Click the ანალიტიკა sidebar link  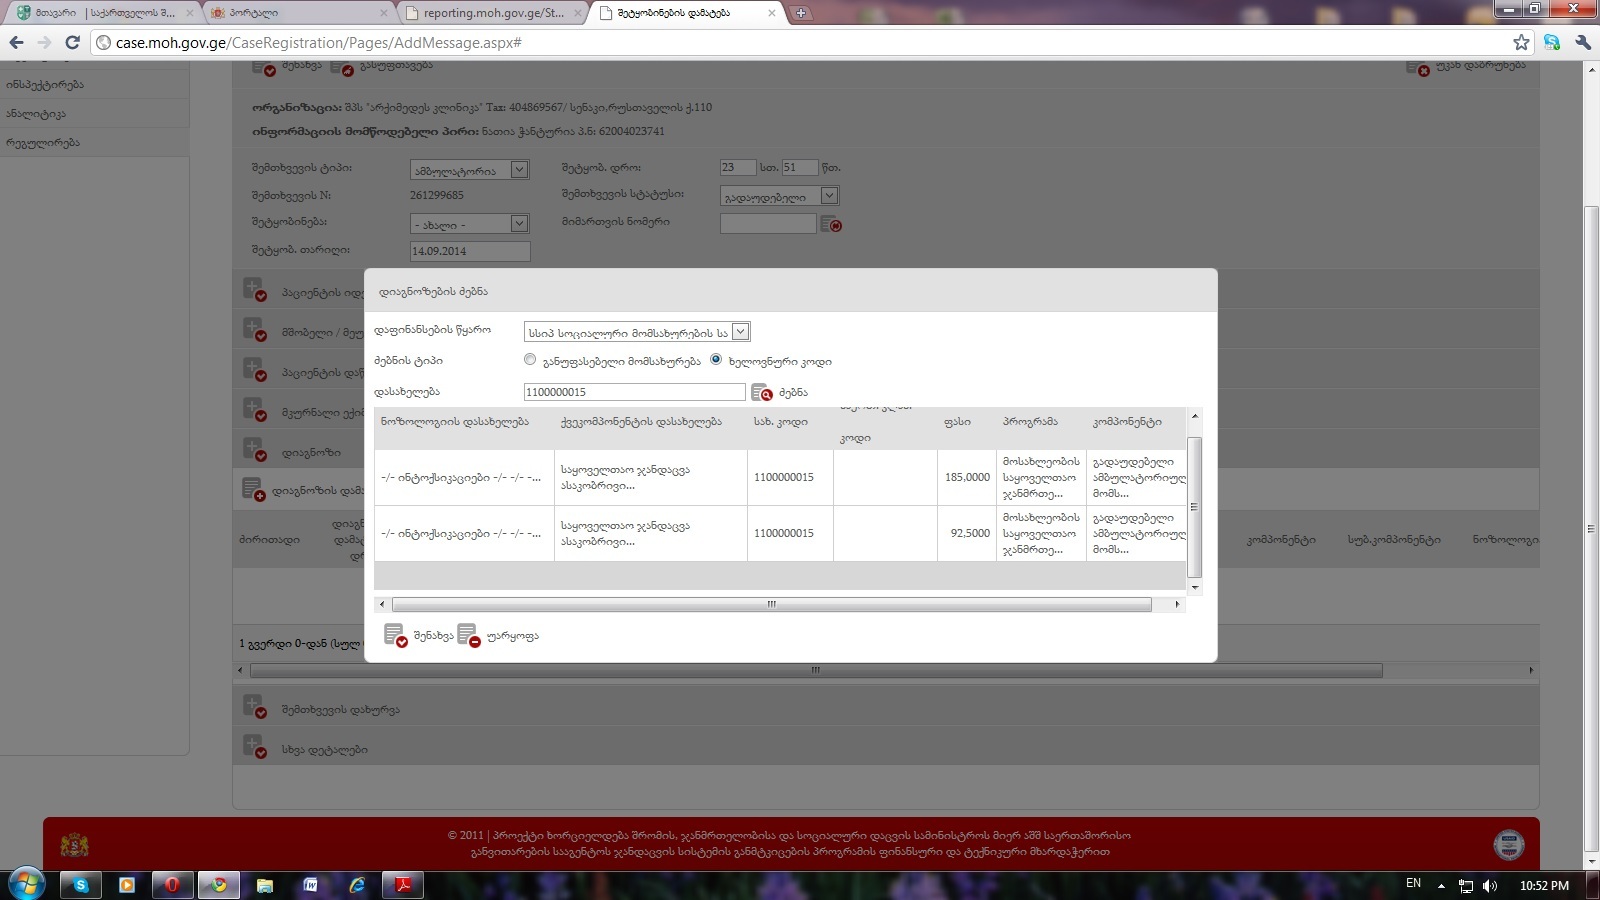tap(37, 114)
